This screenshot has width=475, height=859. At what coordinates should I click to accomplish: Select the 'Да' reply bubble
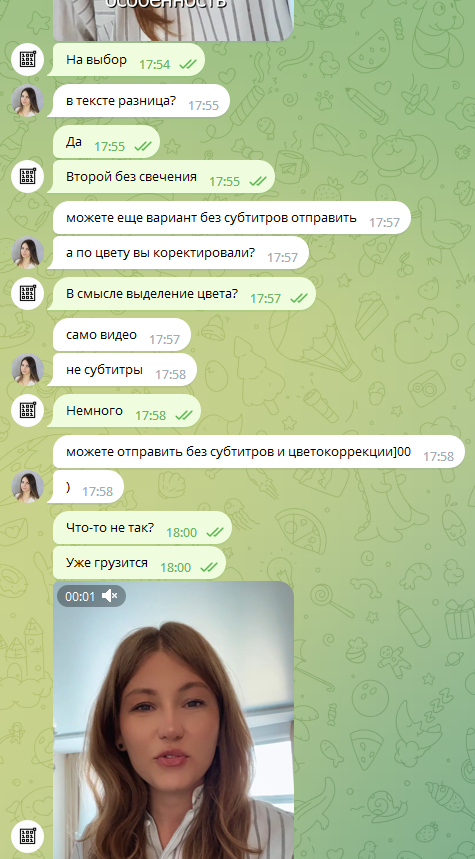(106, 142)
